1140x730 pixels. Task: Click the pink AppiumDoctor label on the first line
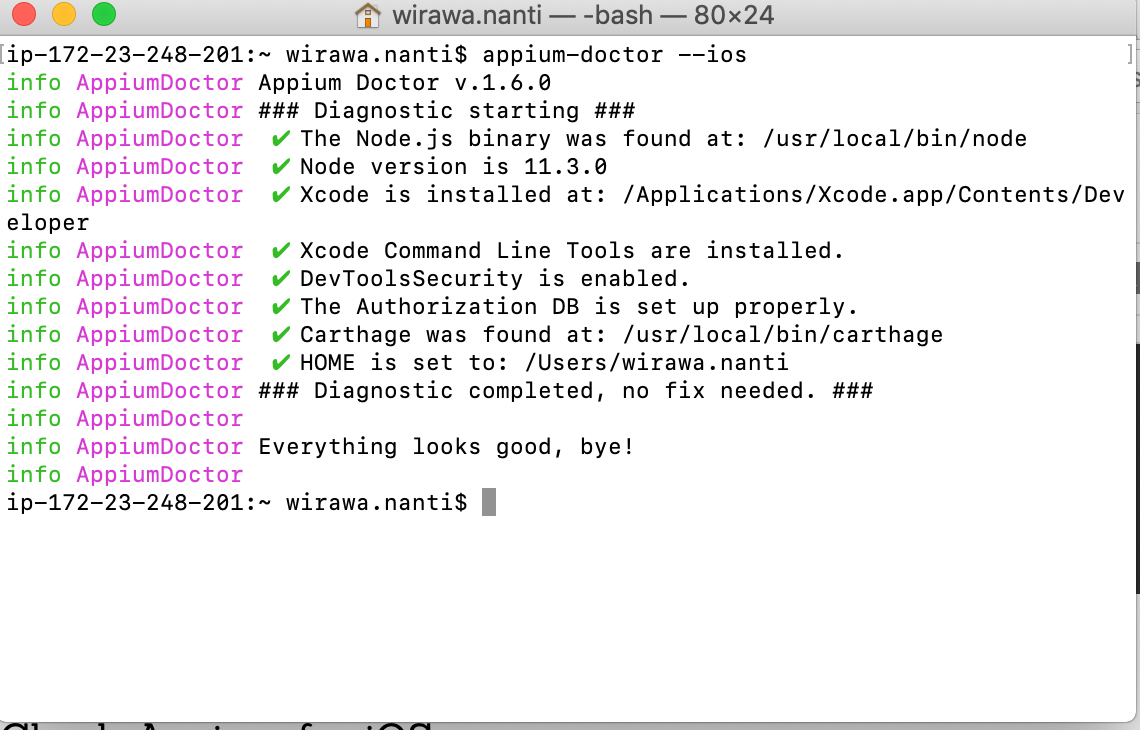159,82
